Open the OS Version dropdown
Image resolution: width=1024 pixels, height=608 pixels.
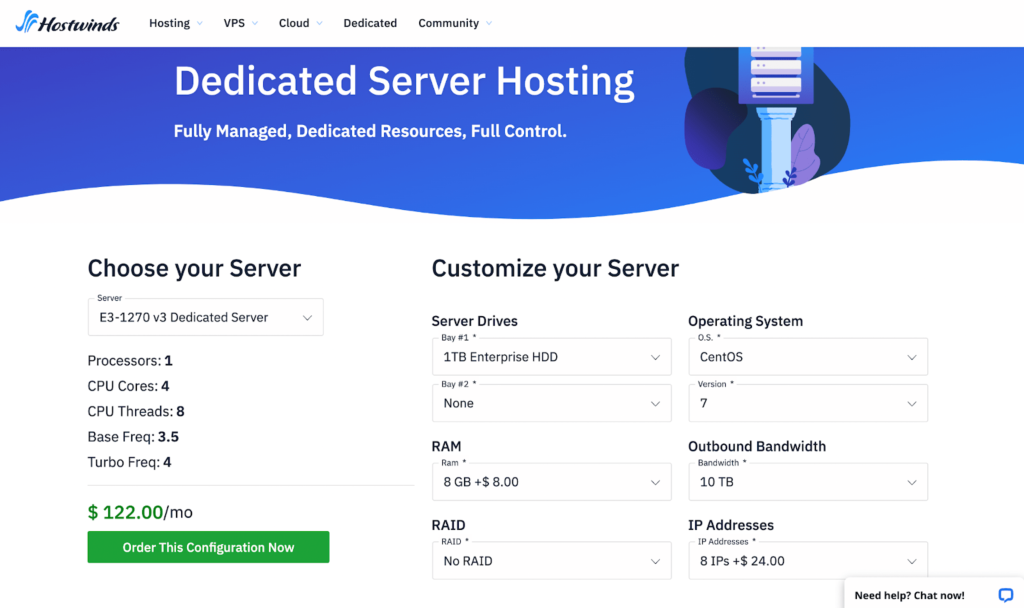(808, 403)
